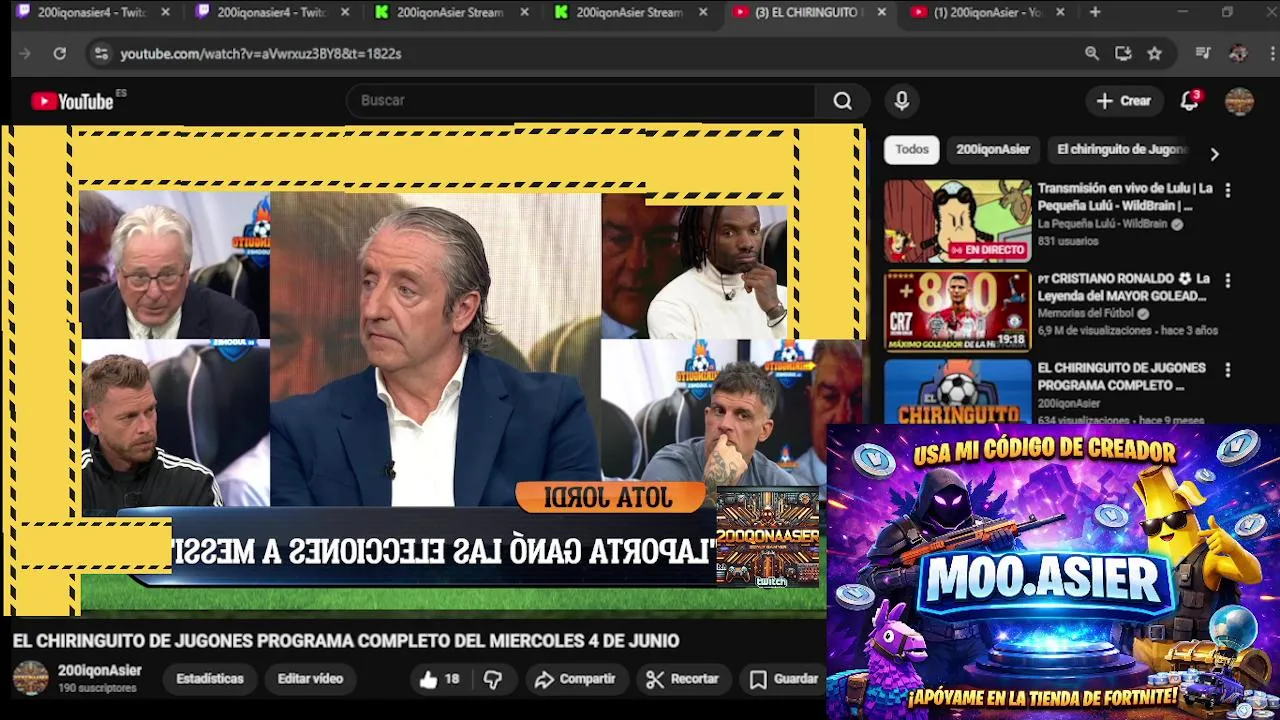The image size is (1280, 720).
Task: Open the 200iqonAsier channel name link
Action: [99, 671]
